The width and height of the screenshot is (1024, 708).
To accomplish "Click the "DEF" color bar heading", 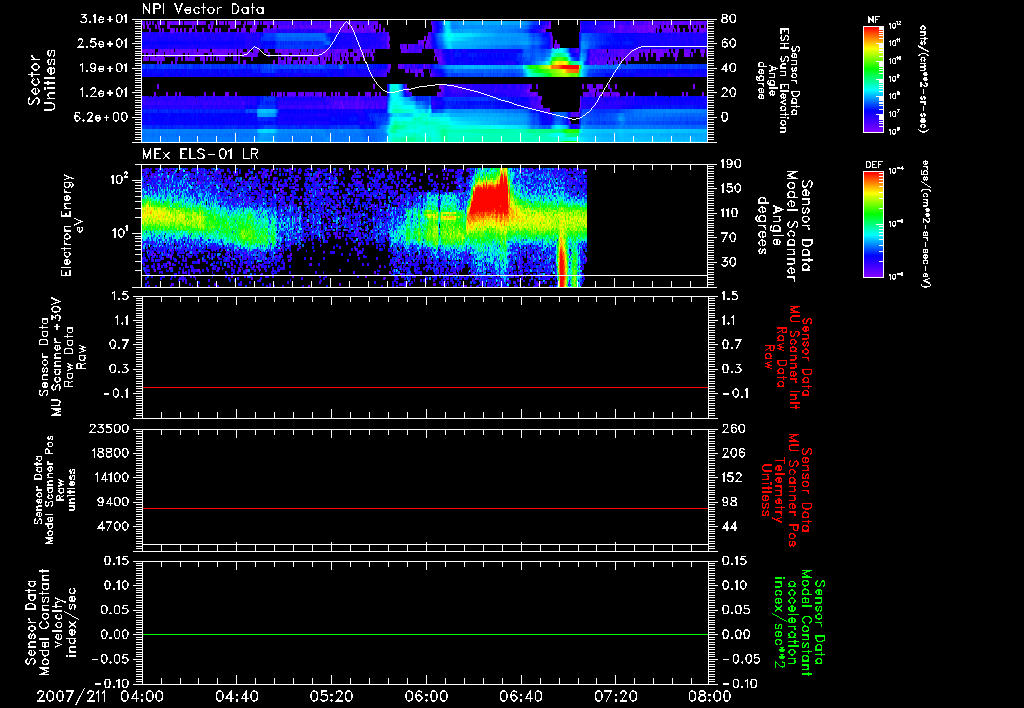I will (x=874, y=165).
